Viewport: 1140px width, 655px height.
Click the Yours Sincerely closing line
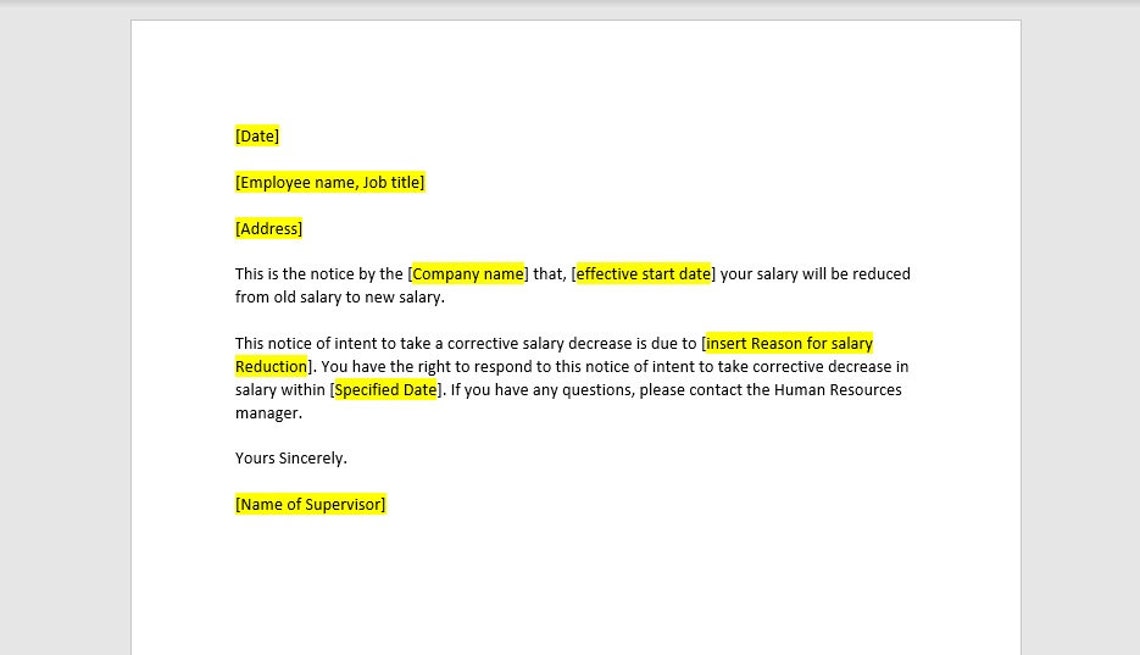[x=291, y=458]
